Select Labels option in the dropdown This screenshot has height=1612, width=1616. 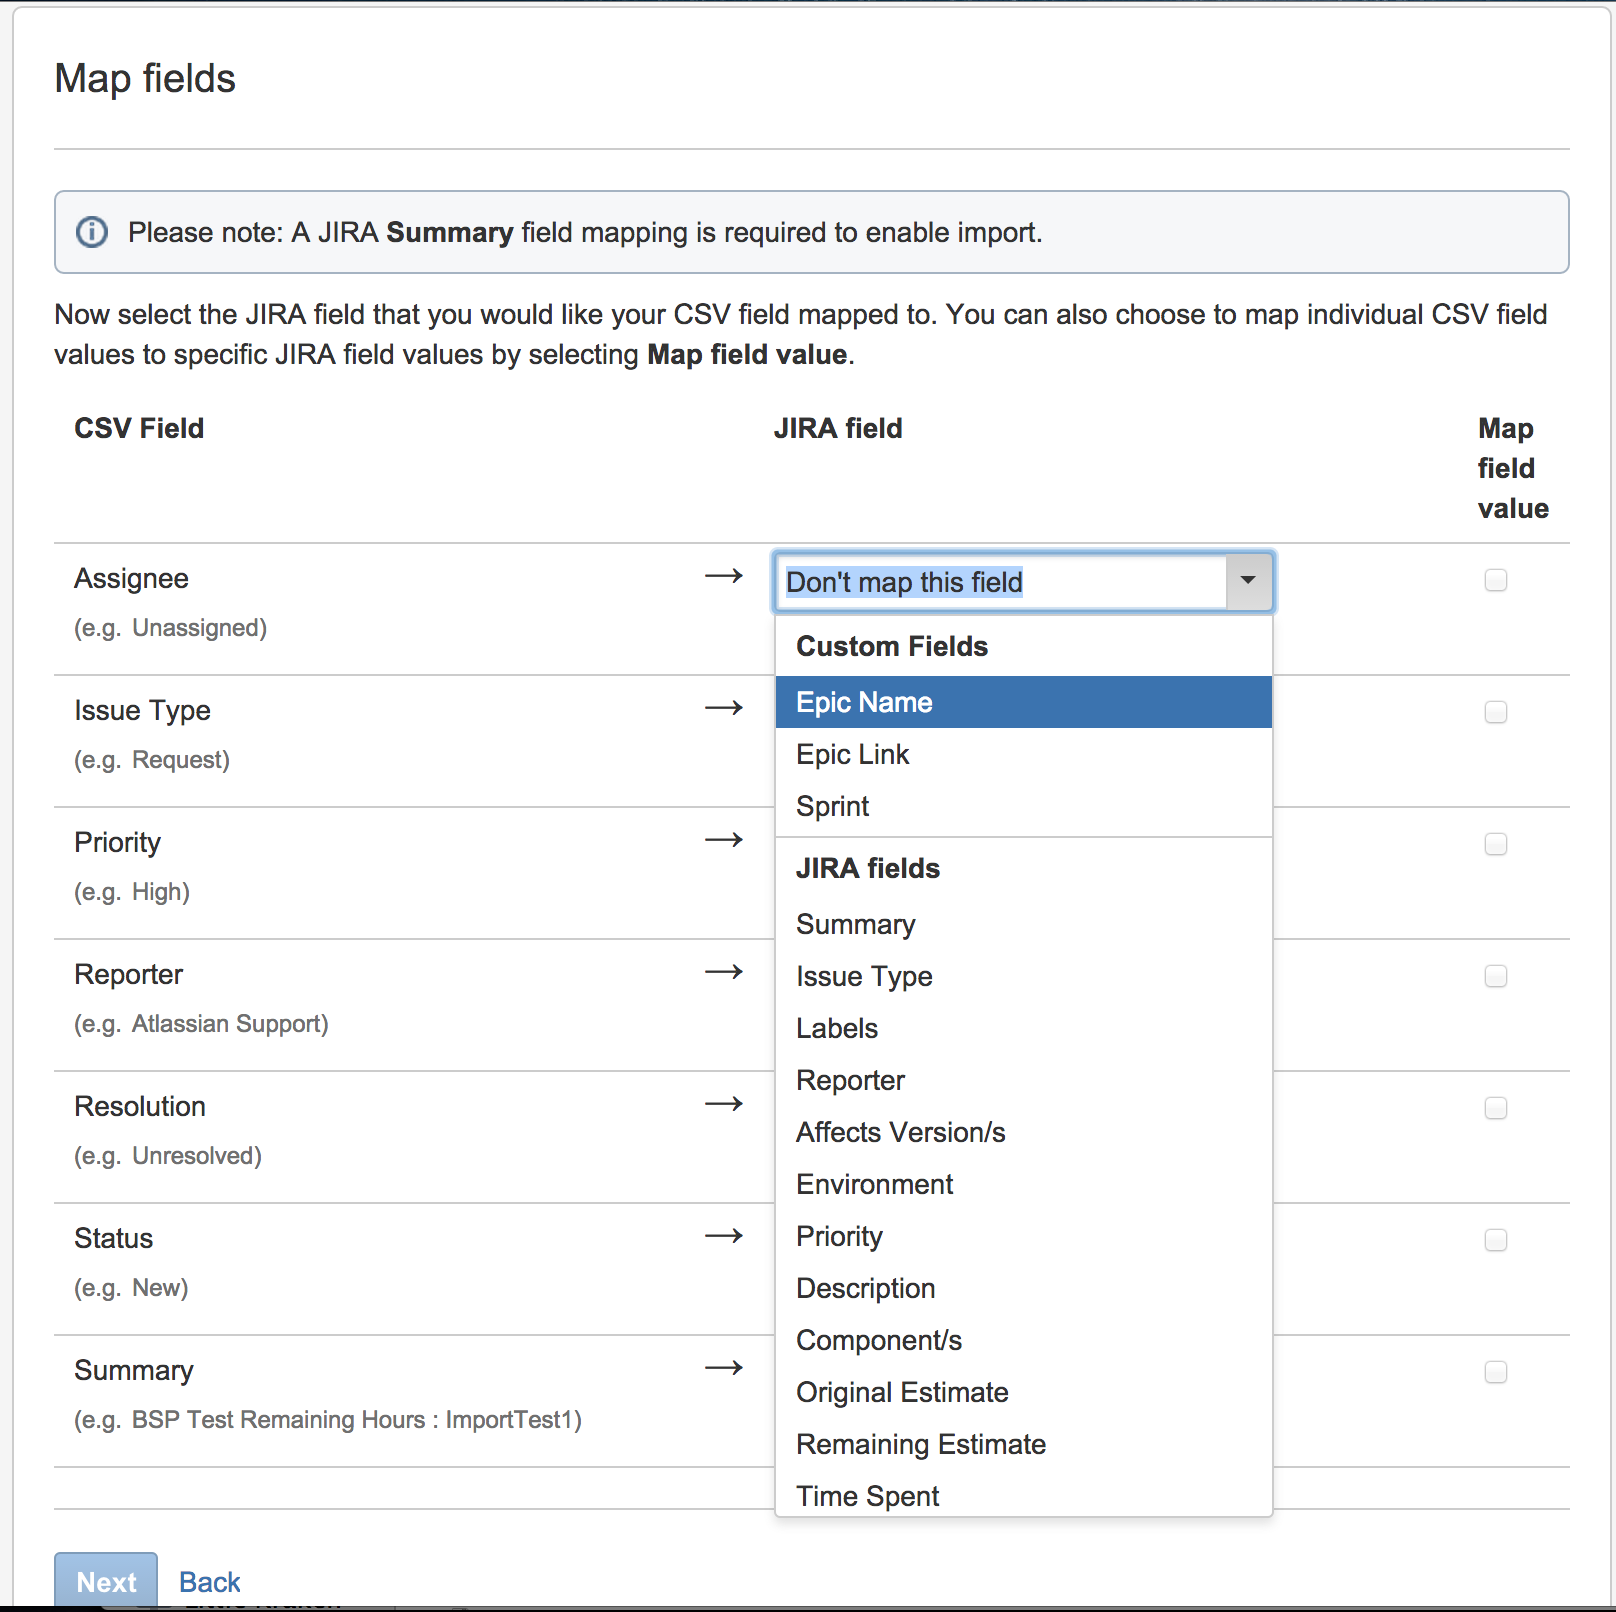click(x=1023, y=1028)
